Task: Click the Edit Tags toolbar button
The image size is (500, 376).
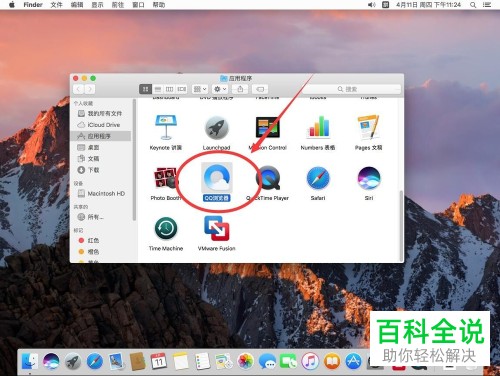Action: (260, 89)
